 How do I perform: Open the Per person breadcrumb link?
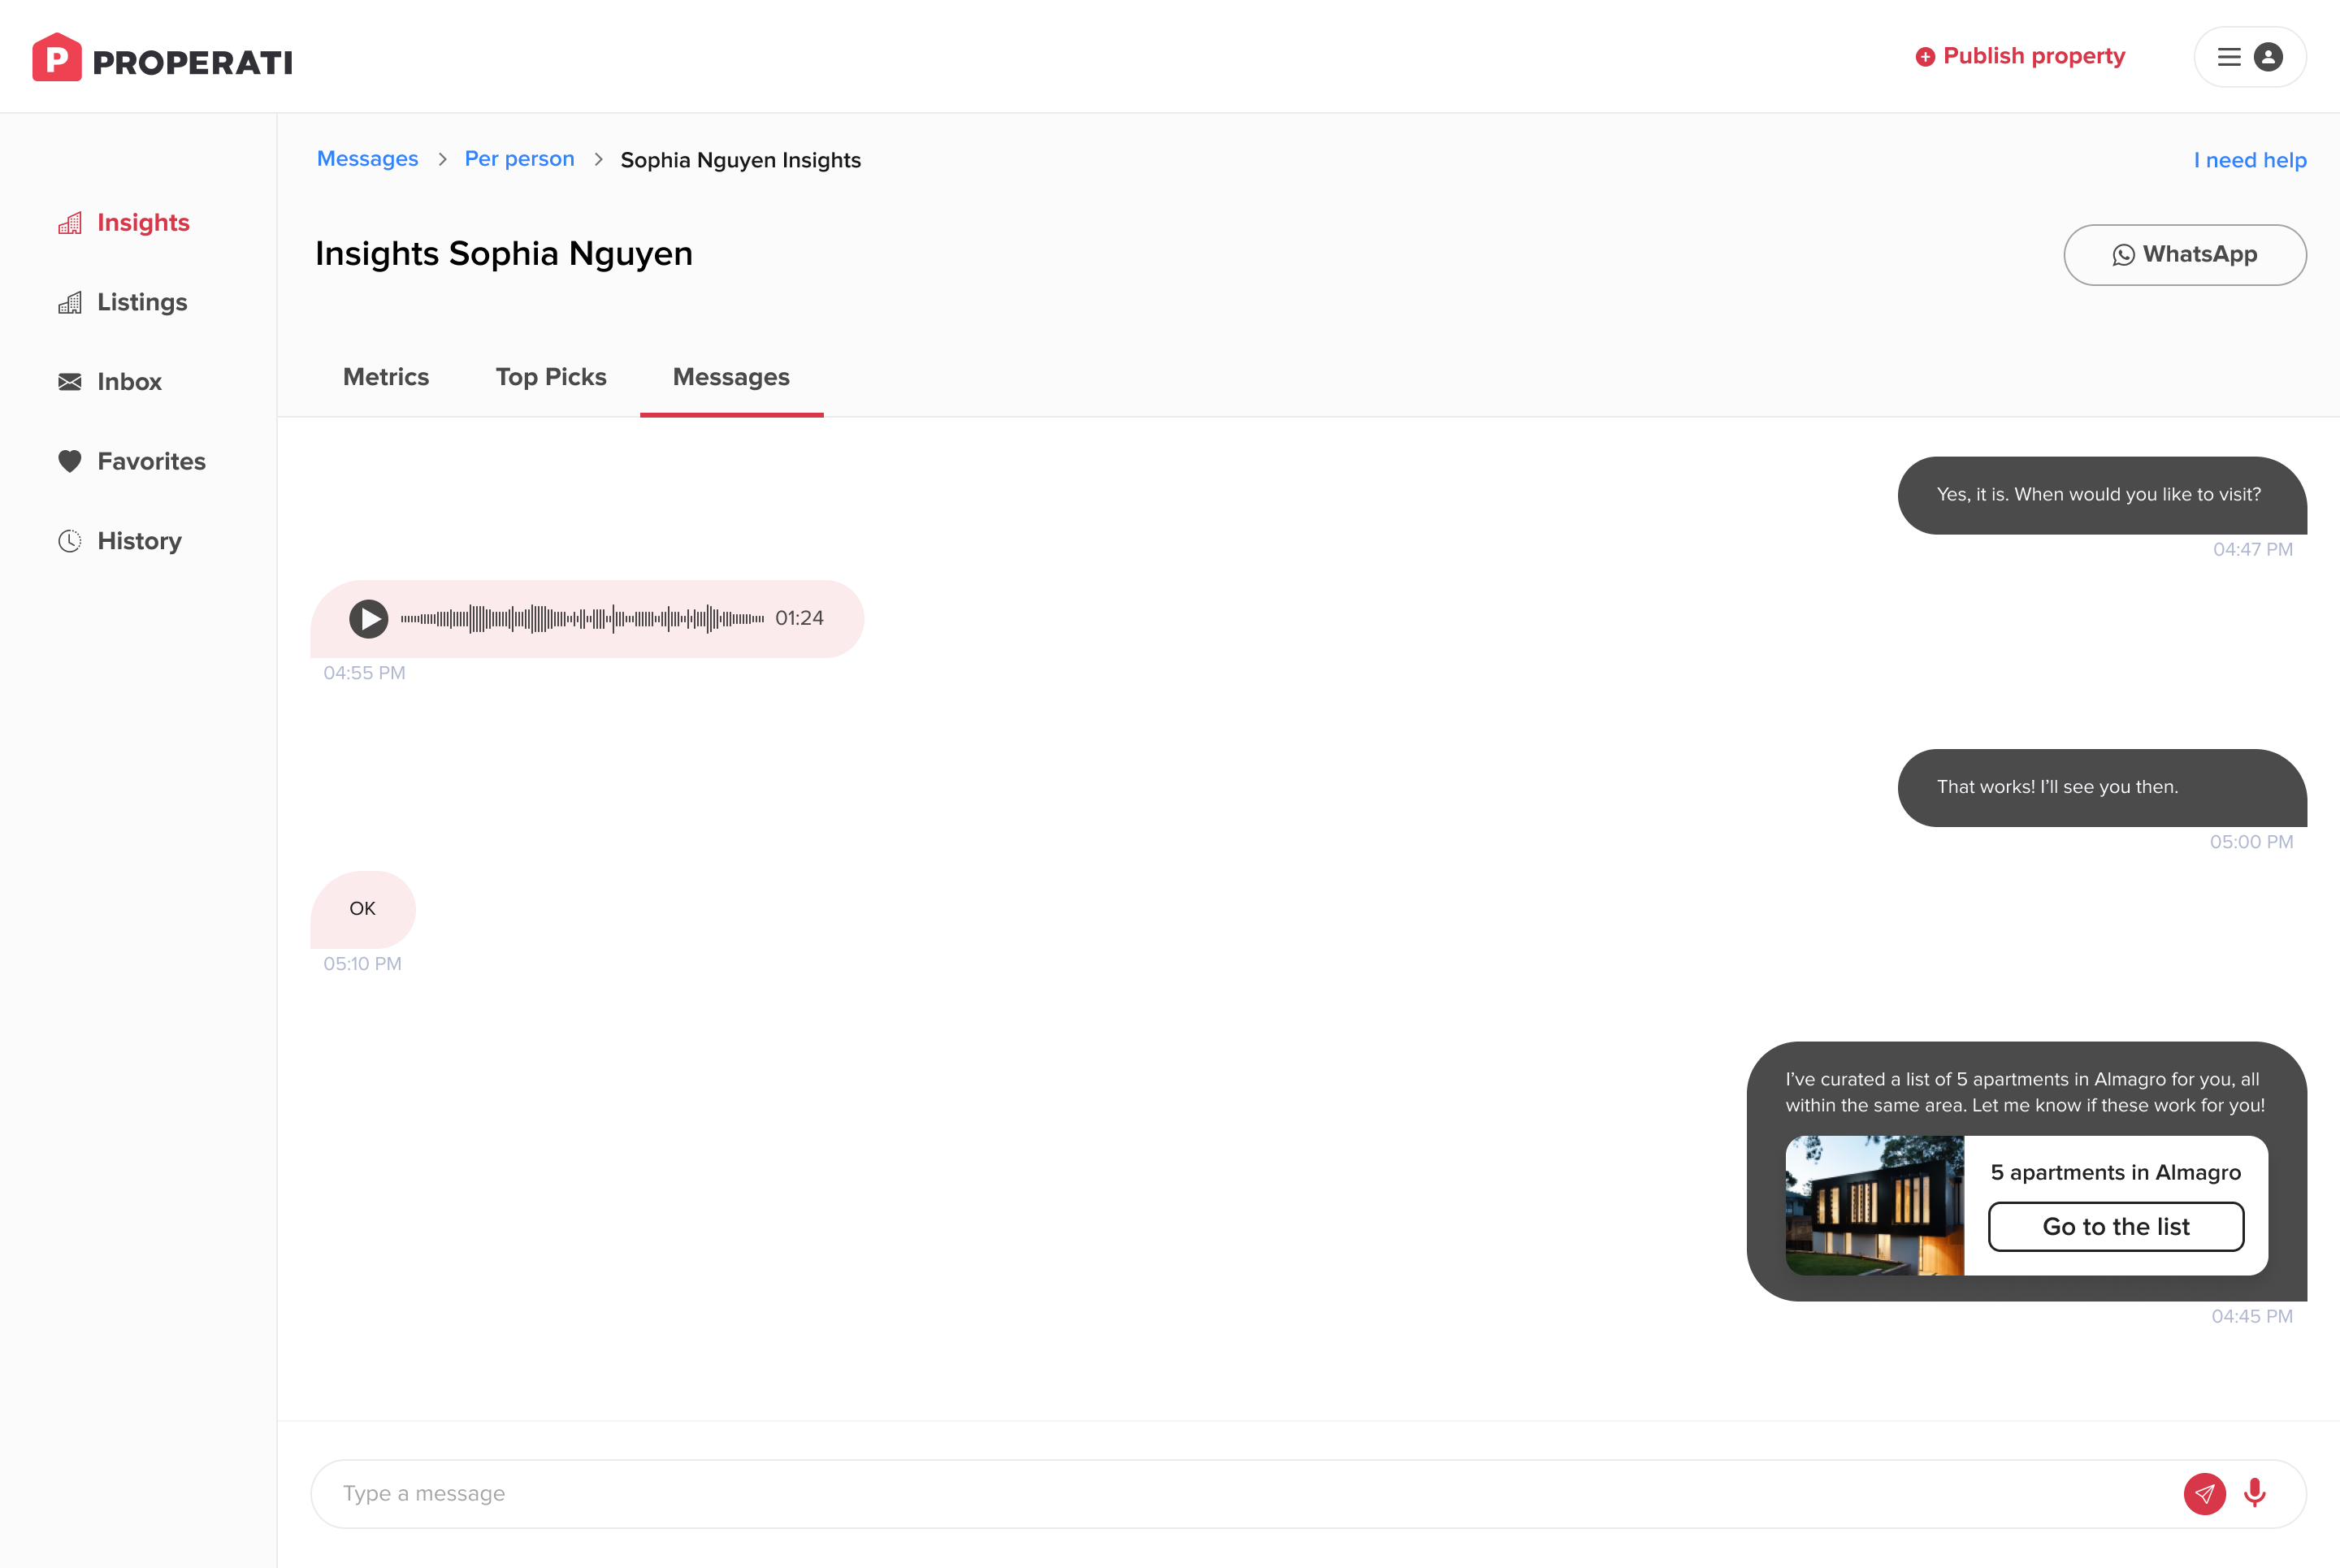coord(519,159)
